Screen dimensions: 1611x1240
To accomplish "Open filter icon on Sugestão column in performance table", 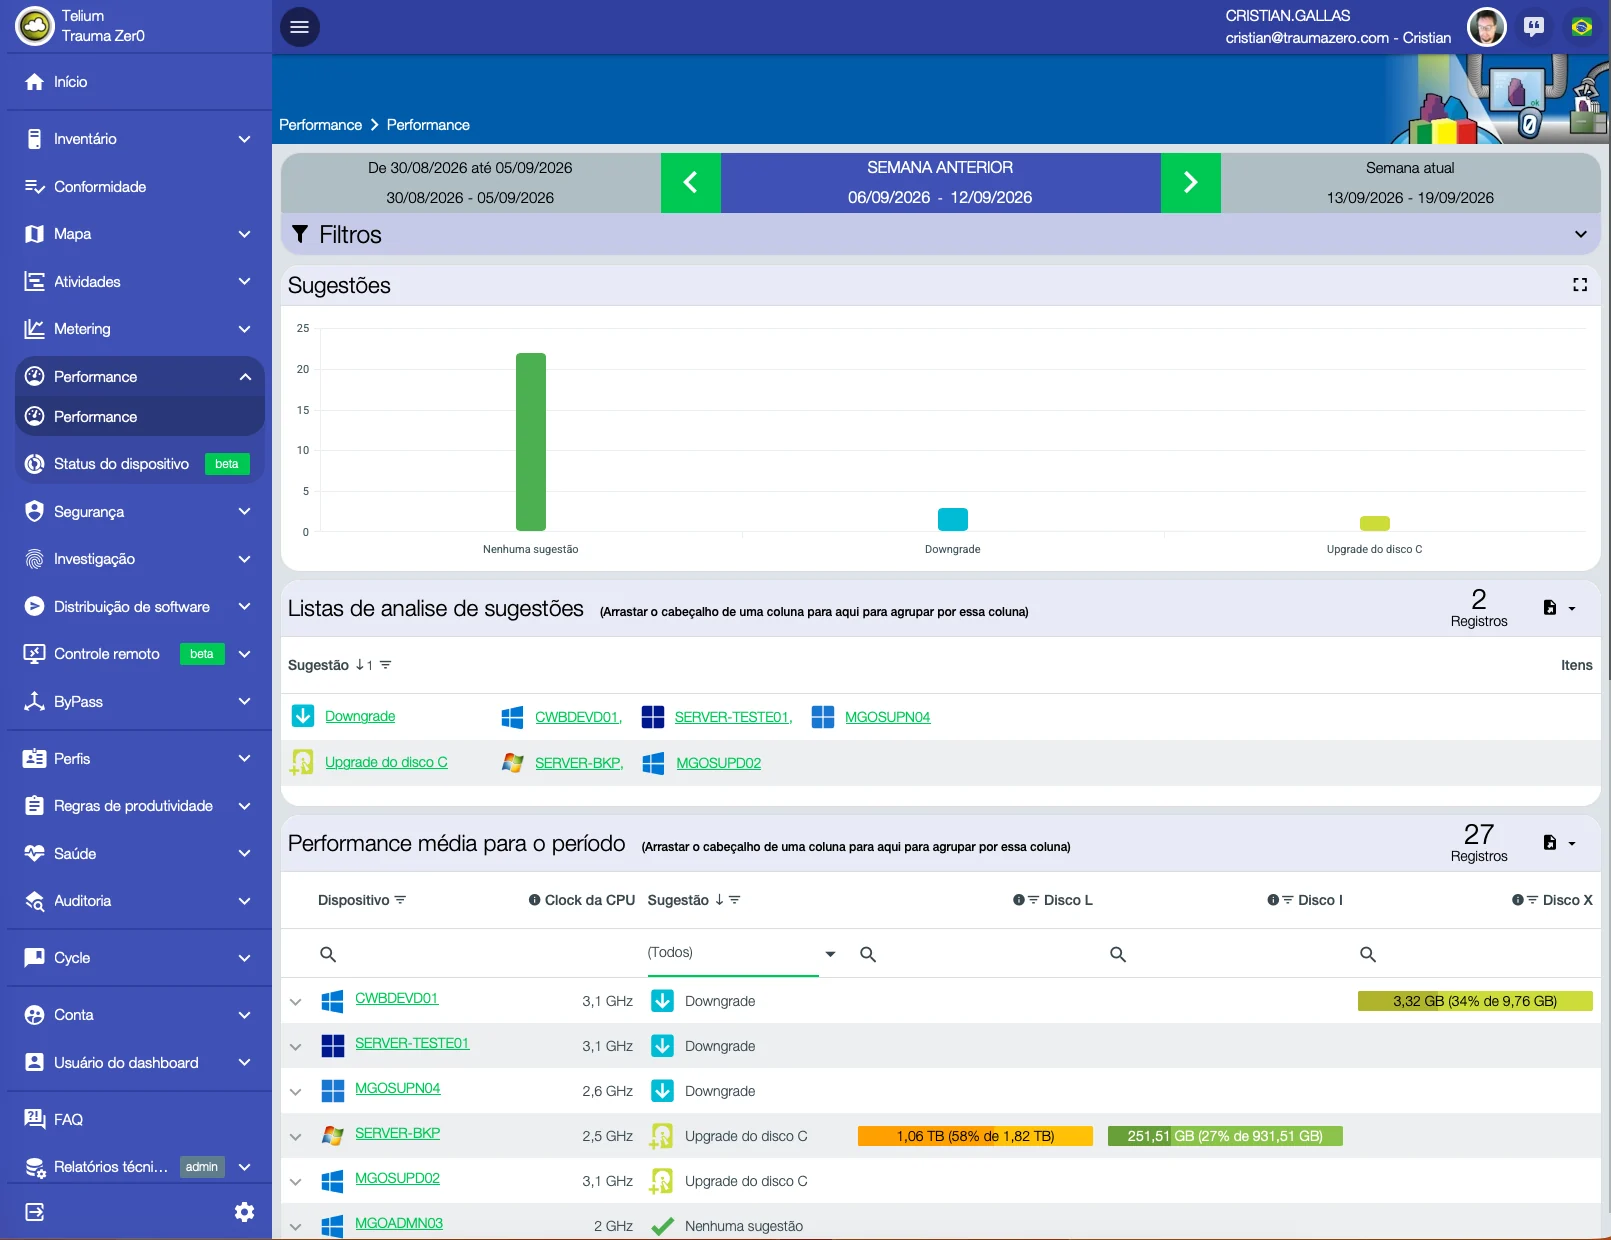I will coord(735,900).
